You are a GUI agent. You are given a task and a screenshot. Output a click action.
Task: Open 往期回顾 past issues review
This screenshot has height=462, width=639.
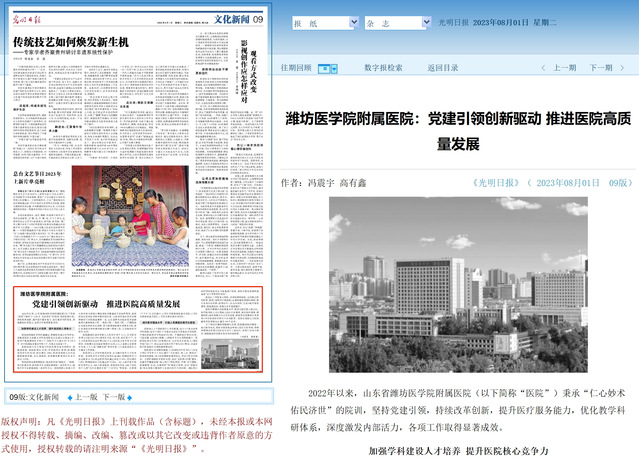296,68
